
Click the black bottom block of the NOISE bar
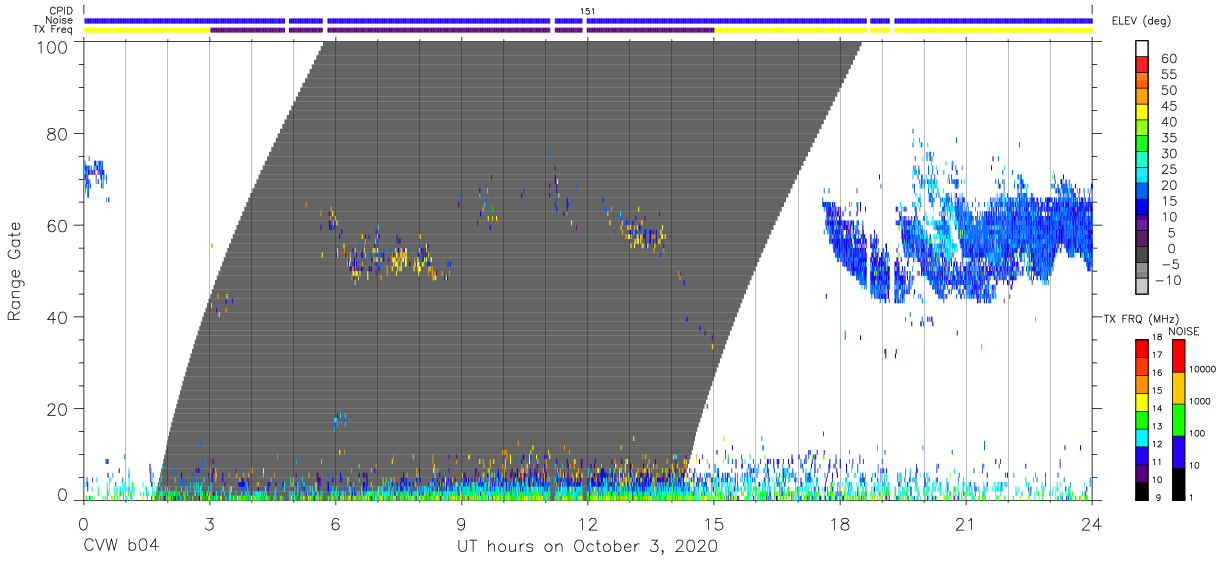coord(1177,483)
